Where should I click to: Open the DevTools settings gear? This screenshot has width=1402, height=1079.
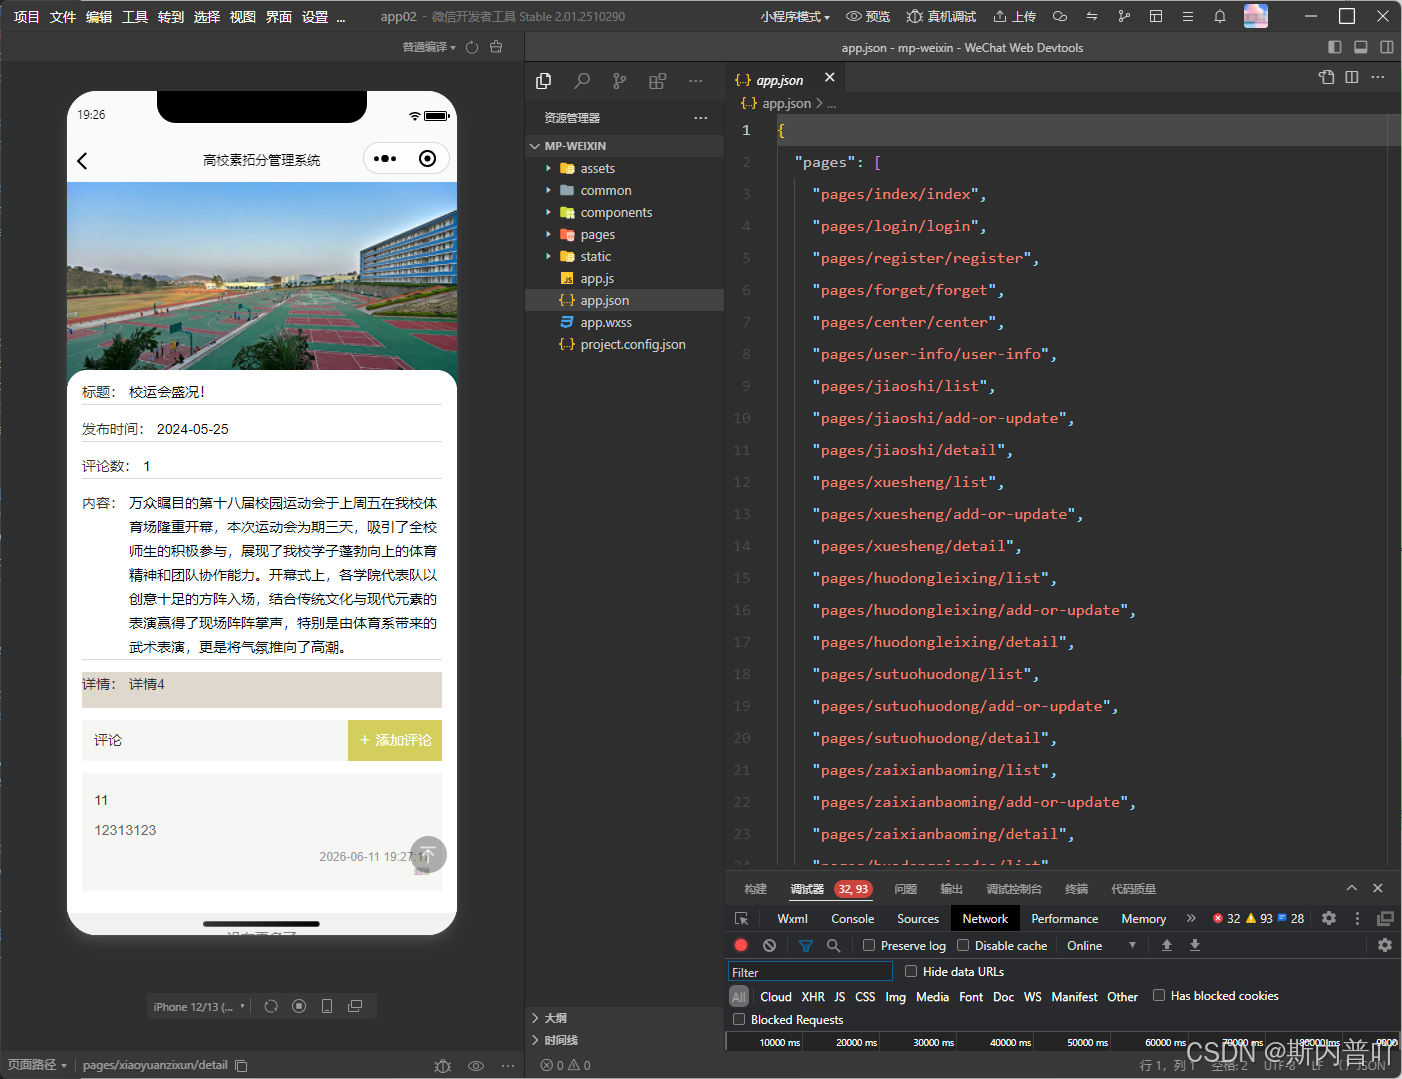click(x=1329, y=918)
